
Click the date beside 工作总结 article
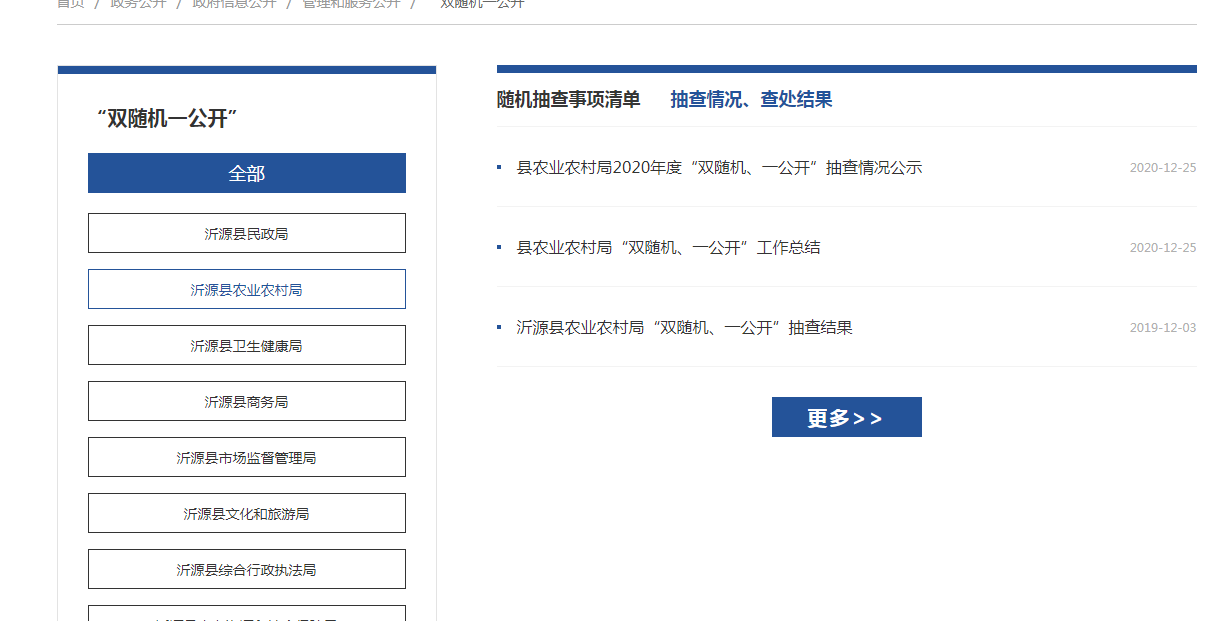click(1162, 248)
